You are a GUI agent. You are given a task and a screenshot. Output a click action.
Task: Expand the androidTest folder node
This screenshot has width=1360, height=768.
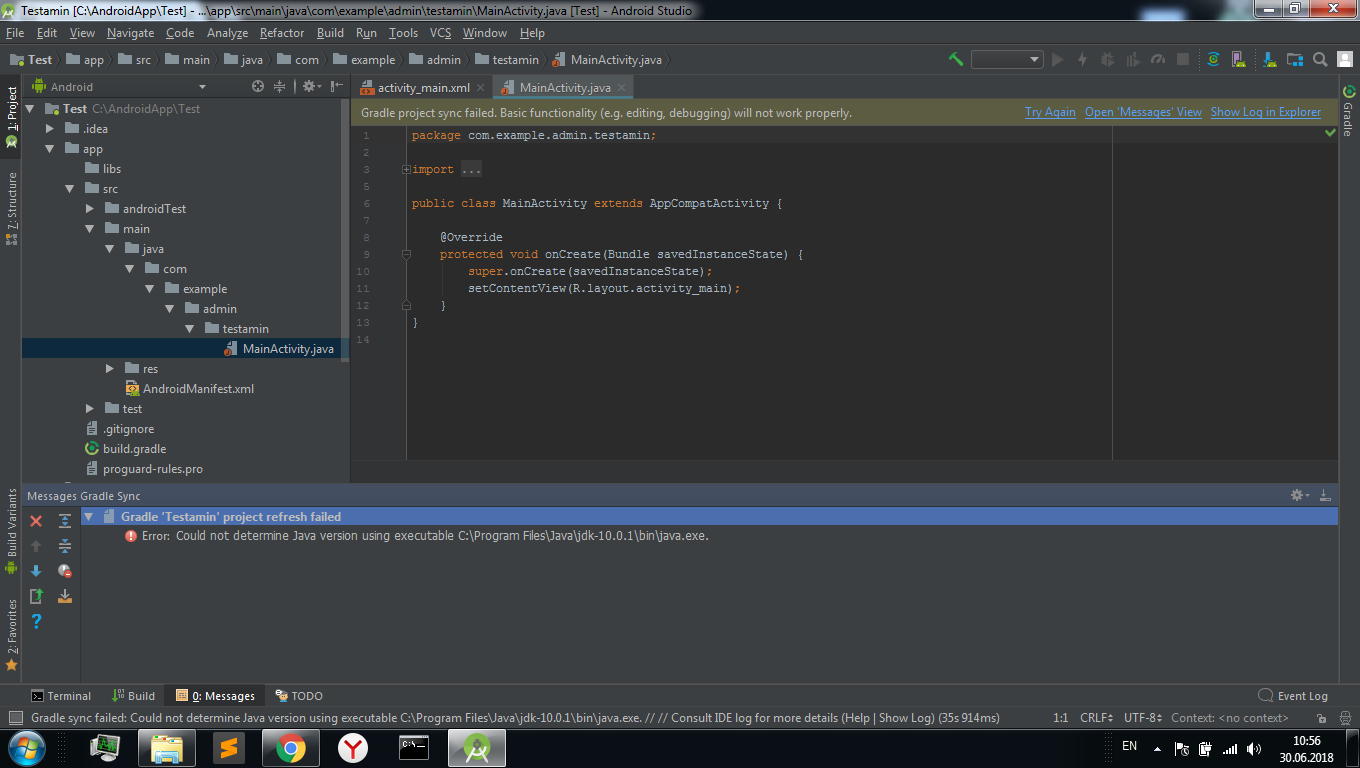click(x=89, y=209)
